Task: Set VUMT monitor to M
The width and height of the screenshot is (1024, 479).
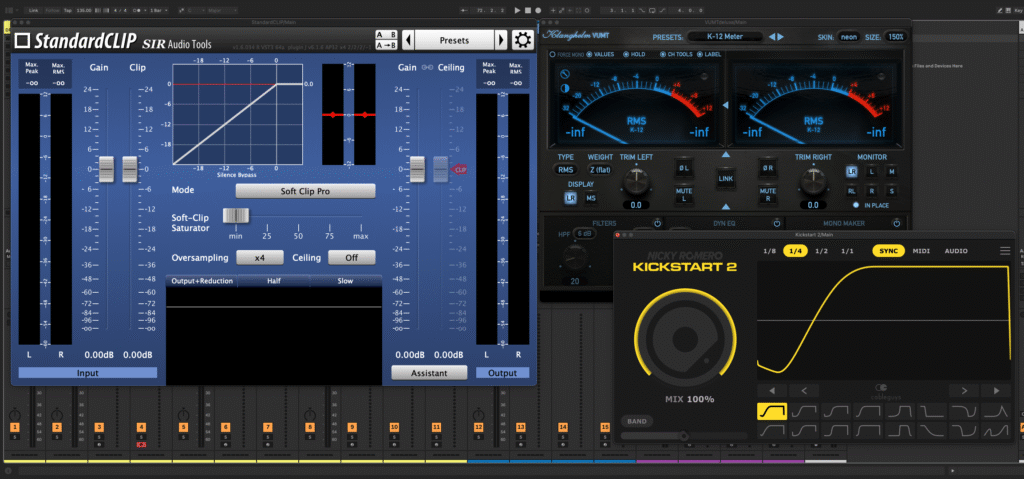Action: (x=891, y=171)
